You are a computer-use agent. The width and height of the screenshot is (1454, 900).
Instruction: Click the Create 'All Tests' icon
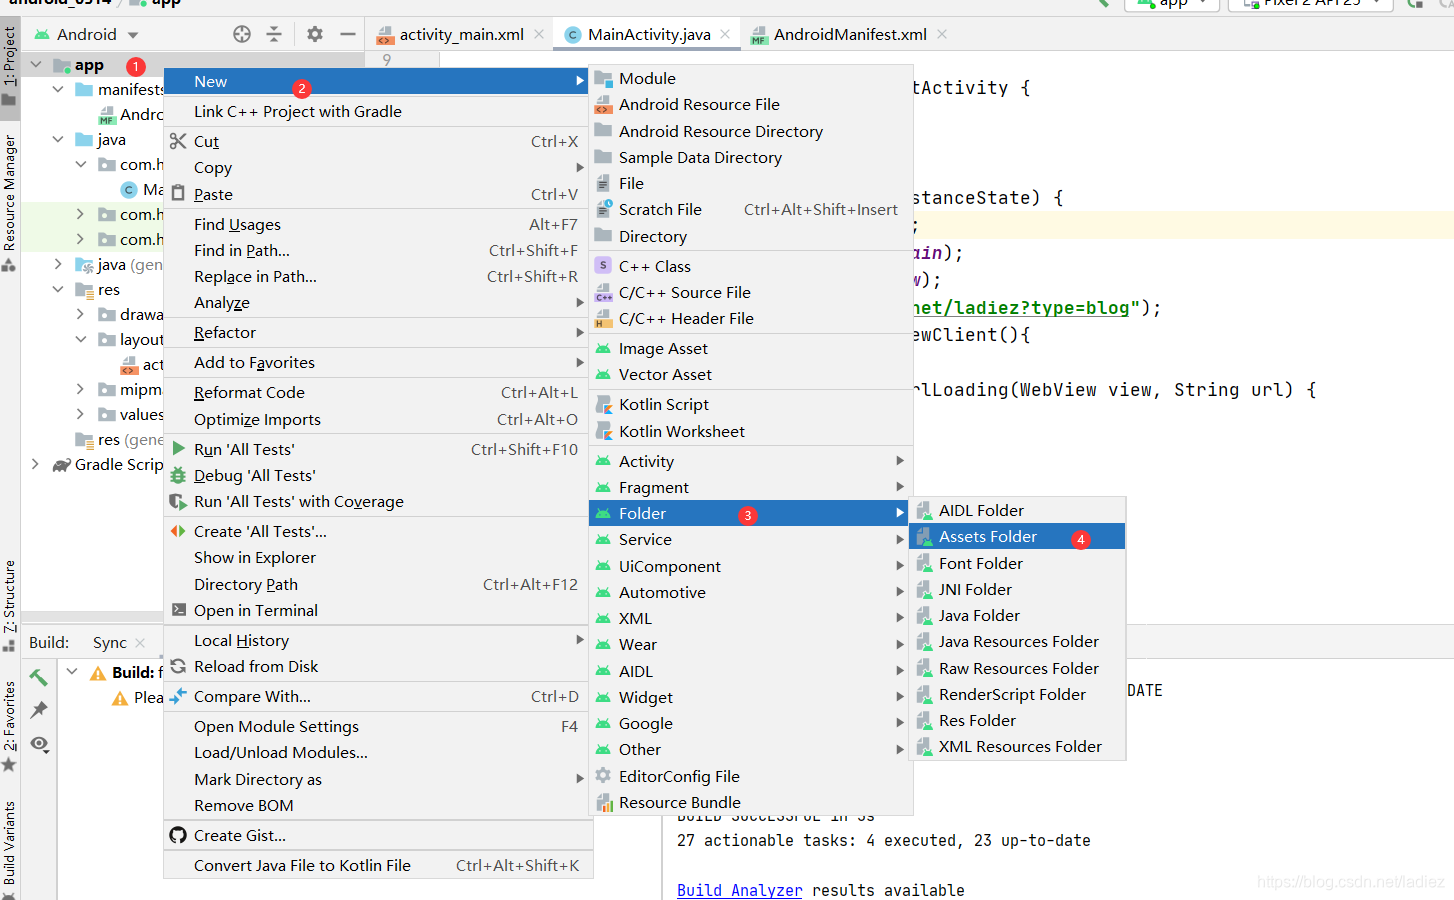click(178, 531)
